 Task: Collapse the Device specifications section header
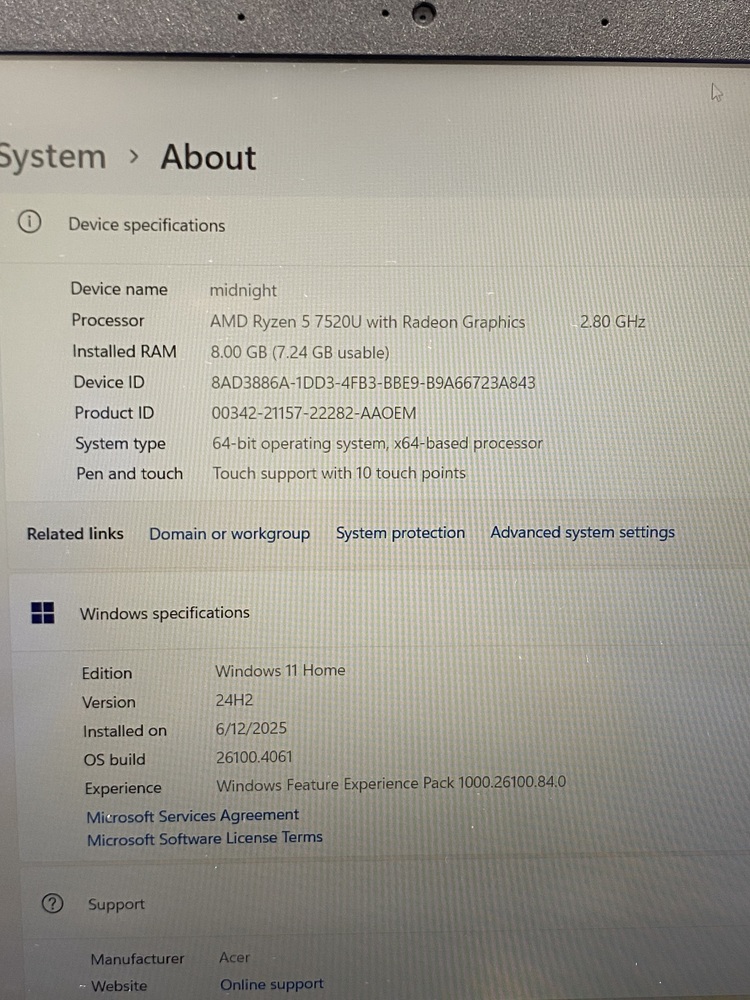146,225
